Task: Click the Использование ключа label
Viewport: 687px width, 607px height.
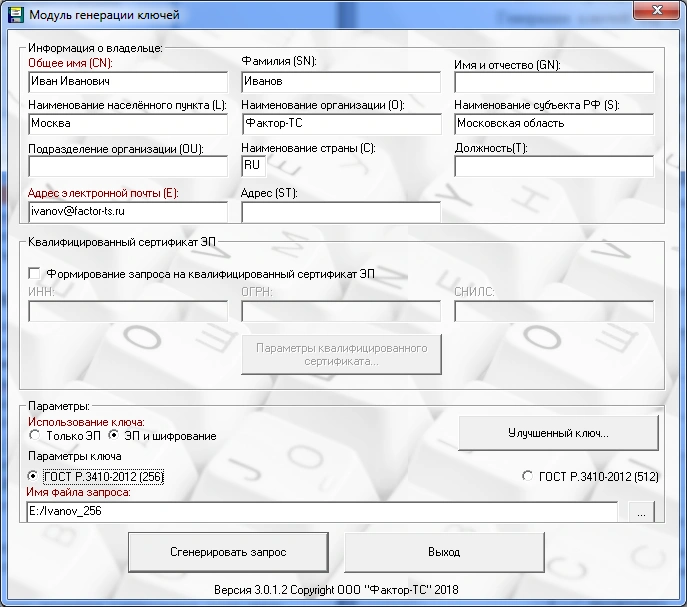Action: click(x=86, y=422)
